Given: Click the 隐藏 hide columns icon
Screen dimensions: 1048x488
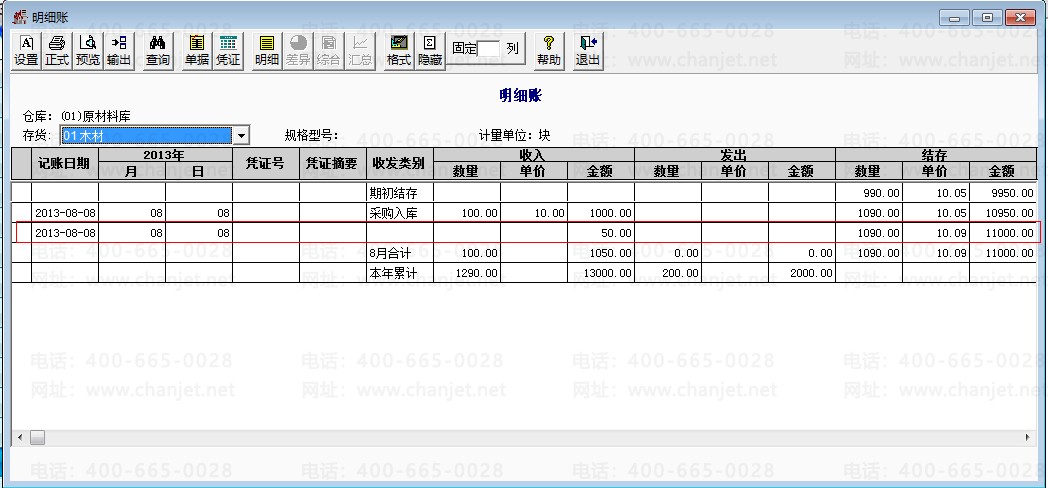Looking at the screenshot, I should [430, 51].
